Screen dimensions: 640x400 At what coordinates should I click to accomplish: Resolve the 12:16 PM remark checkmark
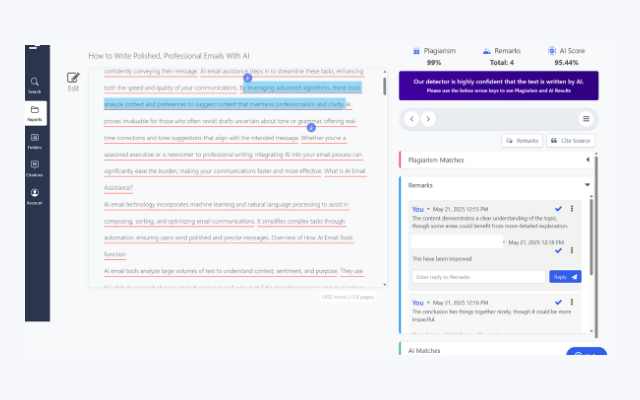(558, 302)
